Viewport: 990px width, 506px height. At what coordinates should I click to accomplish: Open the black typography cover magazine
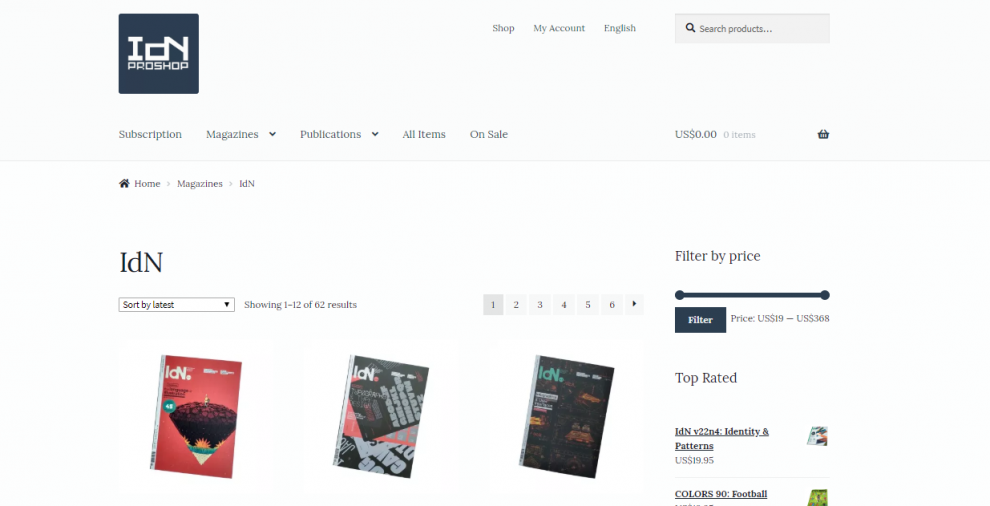coord(381,417)
